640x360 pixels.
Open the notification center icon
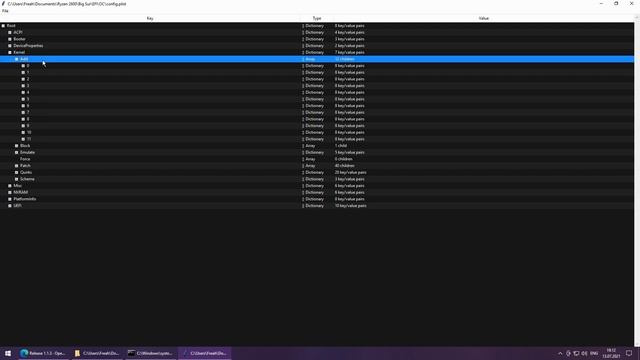point(629,353)
